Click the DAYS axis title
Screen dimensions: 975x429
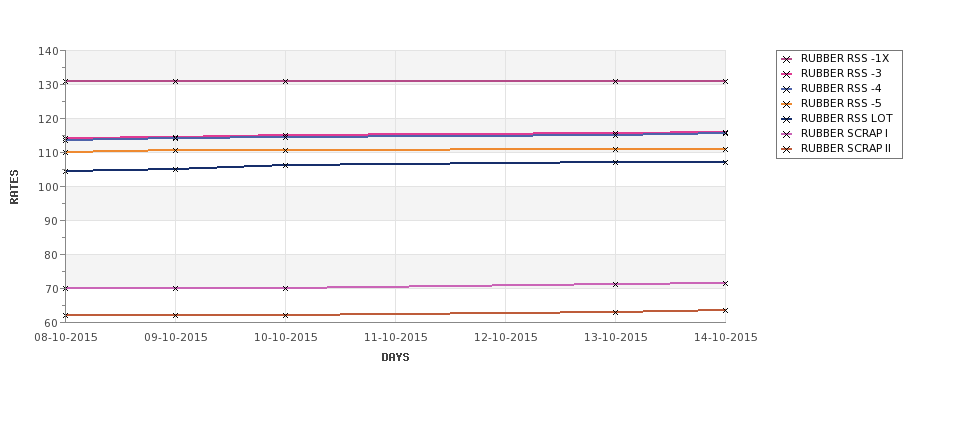[395, 358]
